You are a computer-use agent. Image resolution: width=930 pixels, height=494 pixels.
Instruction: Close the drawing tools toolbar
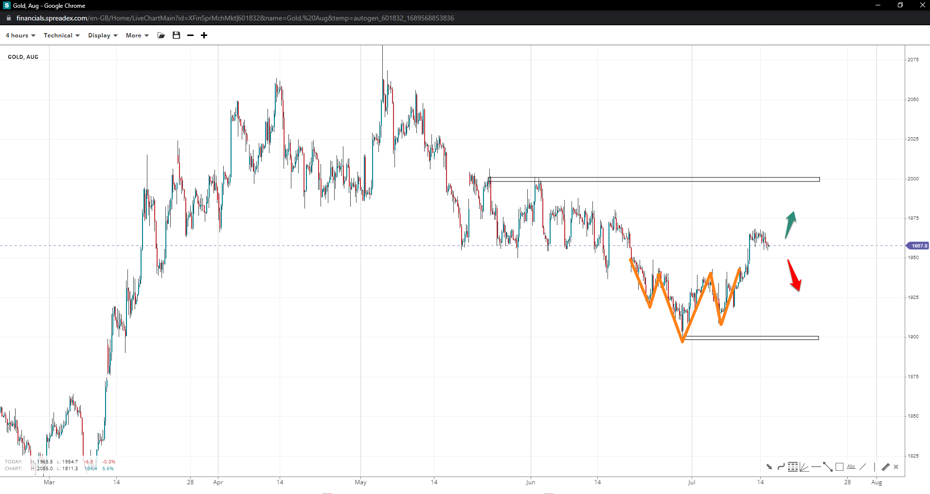pyautogui.click(x=896, y=467)
